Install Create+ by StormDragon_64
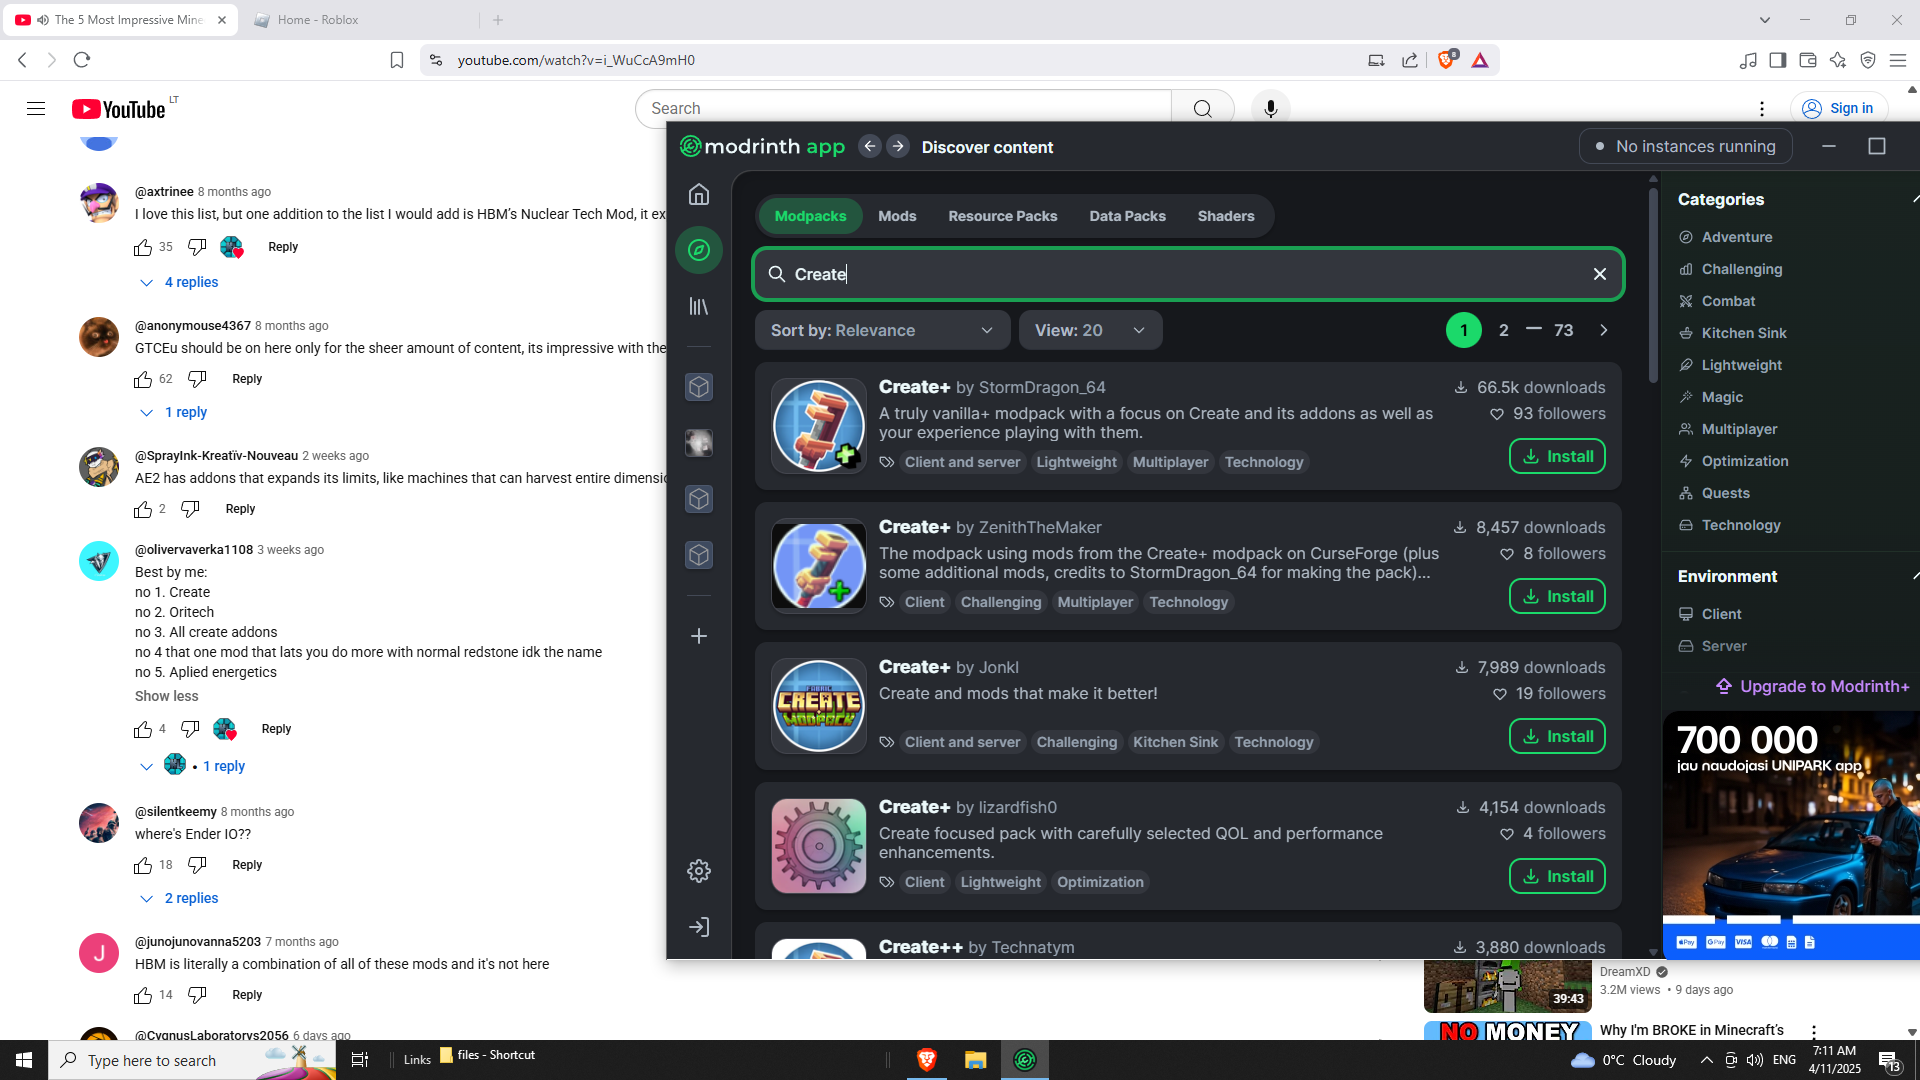The image size is (1920, 1080). [x=1556, y=456]
